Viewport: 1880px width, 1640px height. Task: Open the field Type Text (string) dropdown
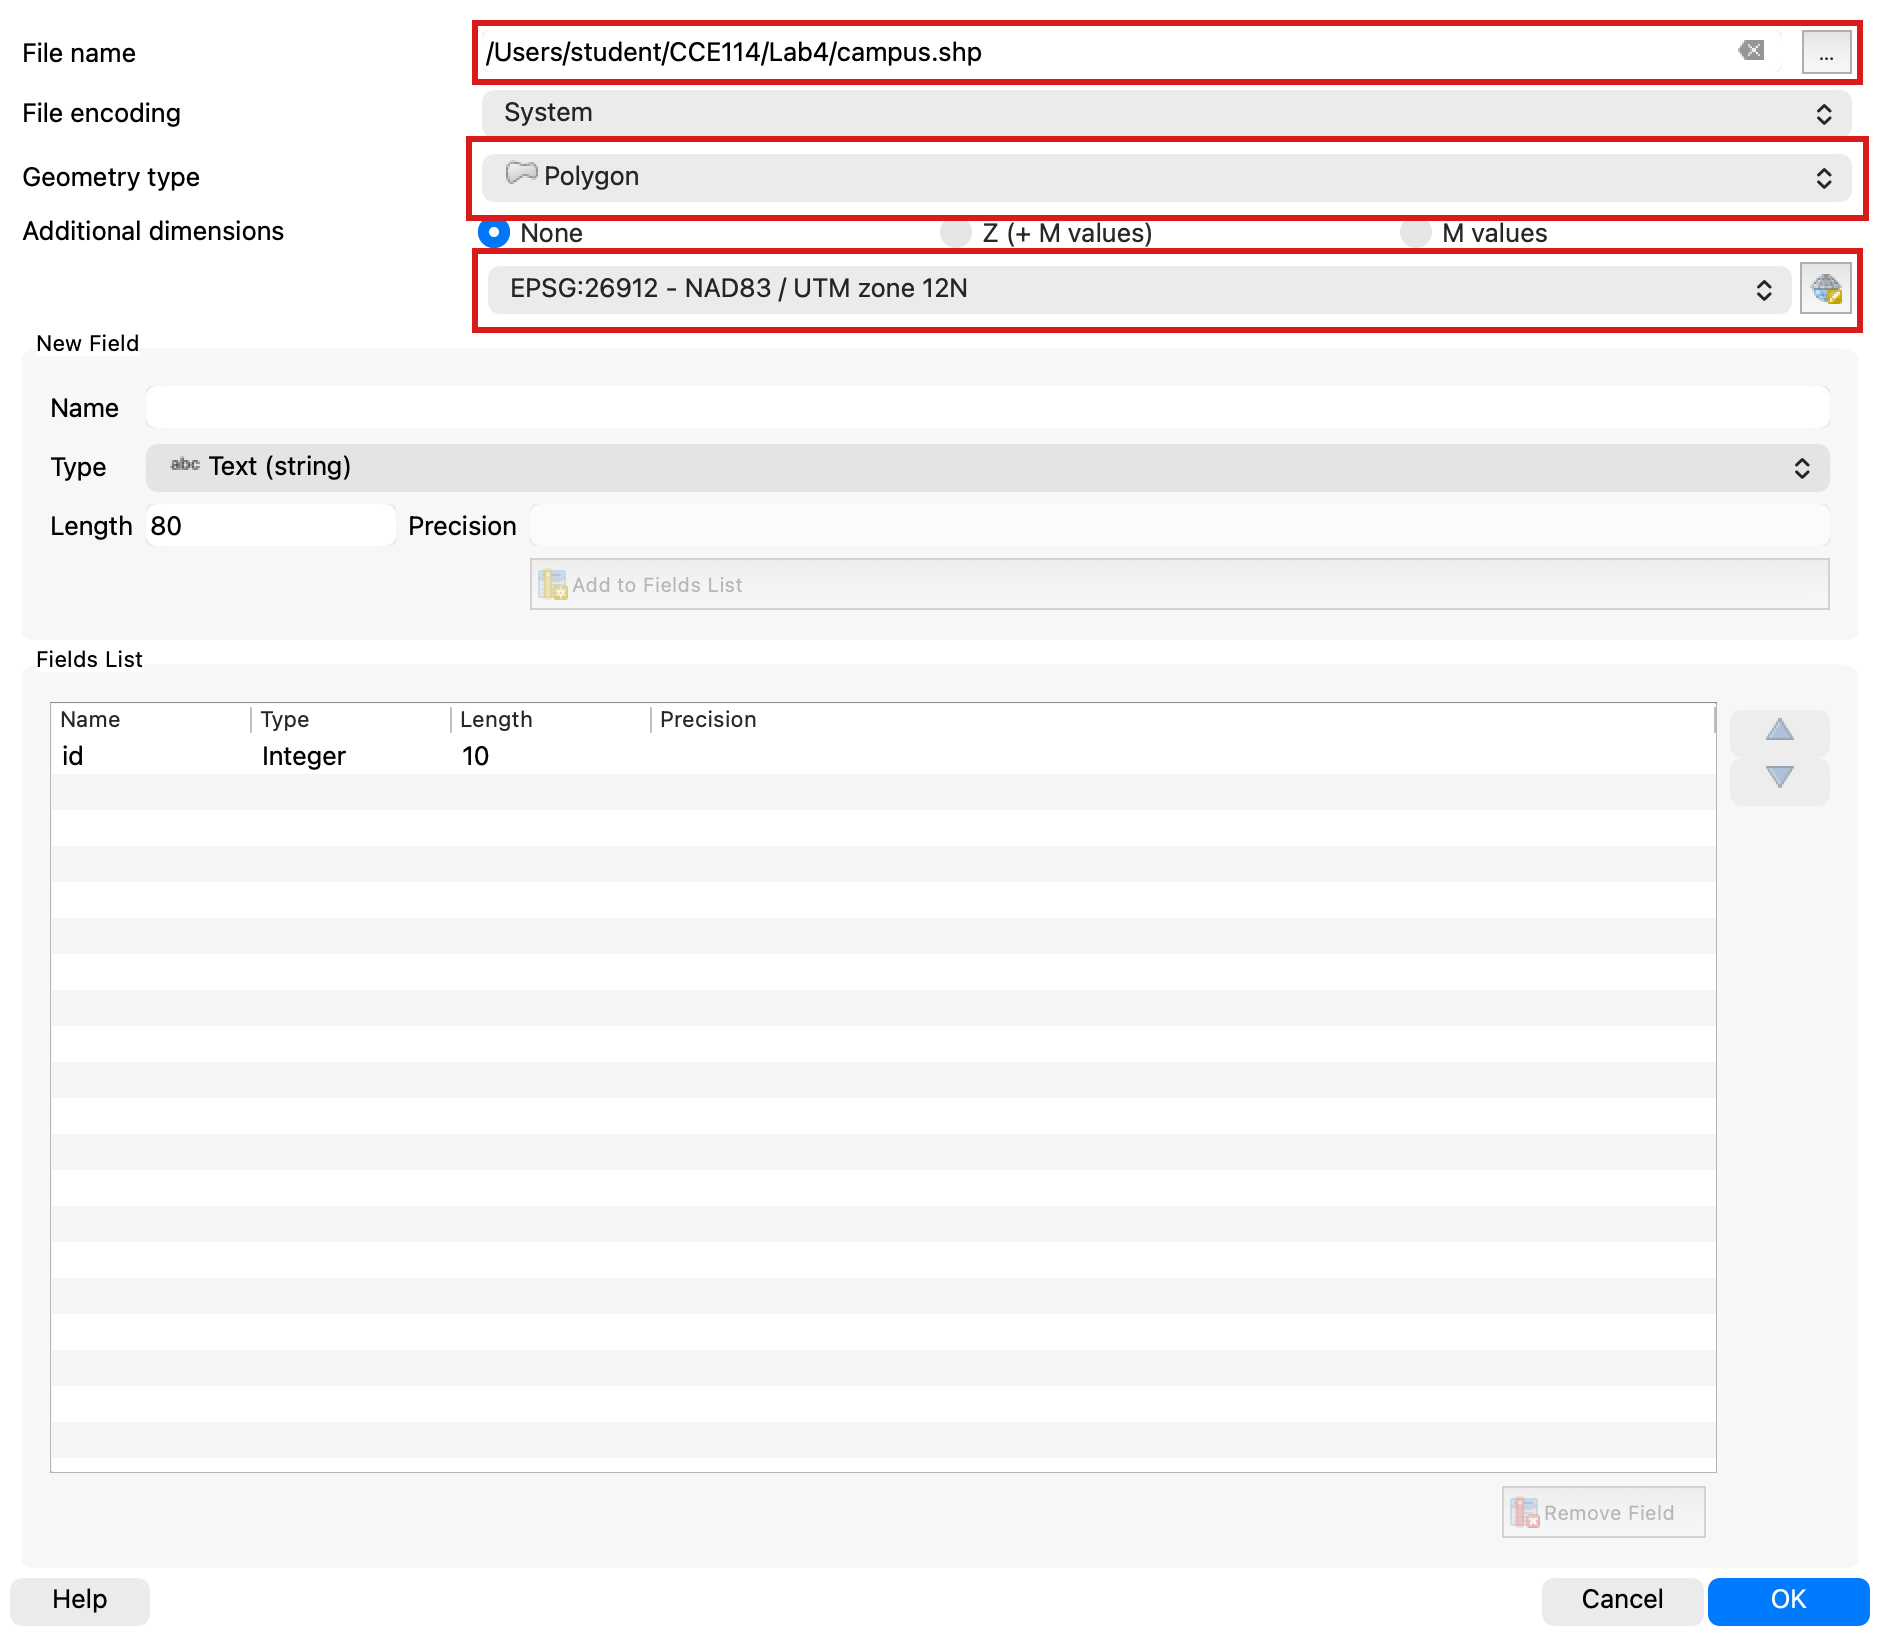(988, 467)
